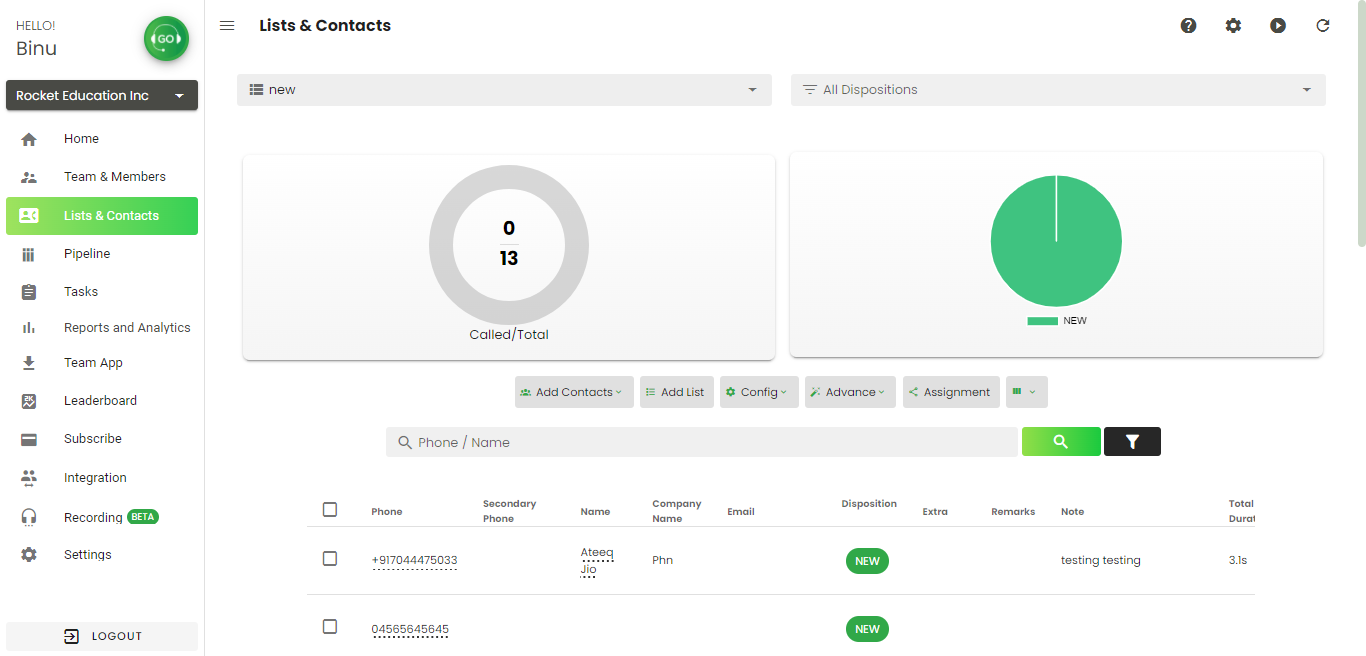This screenshot has width=1366, height=656.
Task: Open the settings gear icon in header
Action: pos(1233,26)
